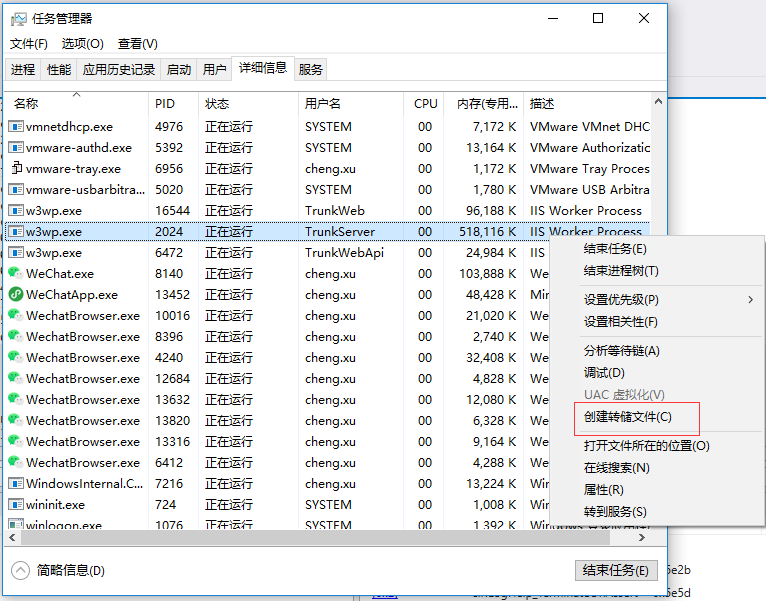This screenshot has width=766, height=601.
Task: Click icon of WechatBrowser.exe PID 6412
Action: (x=16, y=462)
